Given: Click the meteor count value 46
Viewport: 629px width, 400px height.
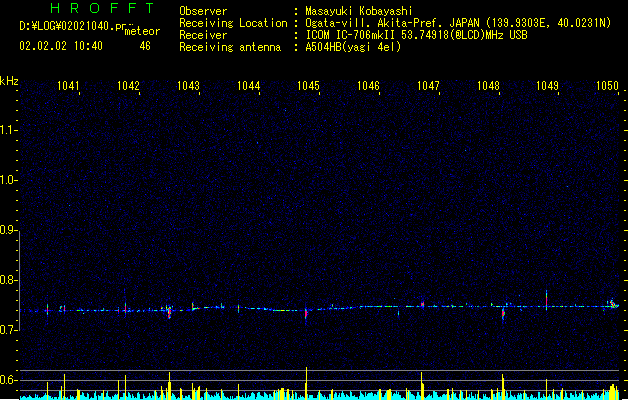Looking at the screenshot, I should tap(145, 46).
